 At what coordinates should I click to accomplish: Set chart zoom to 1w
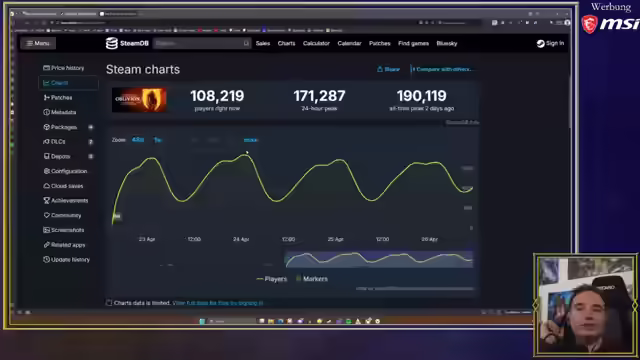(158, 140)
